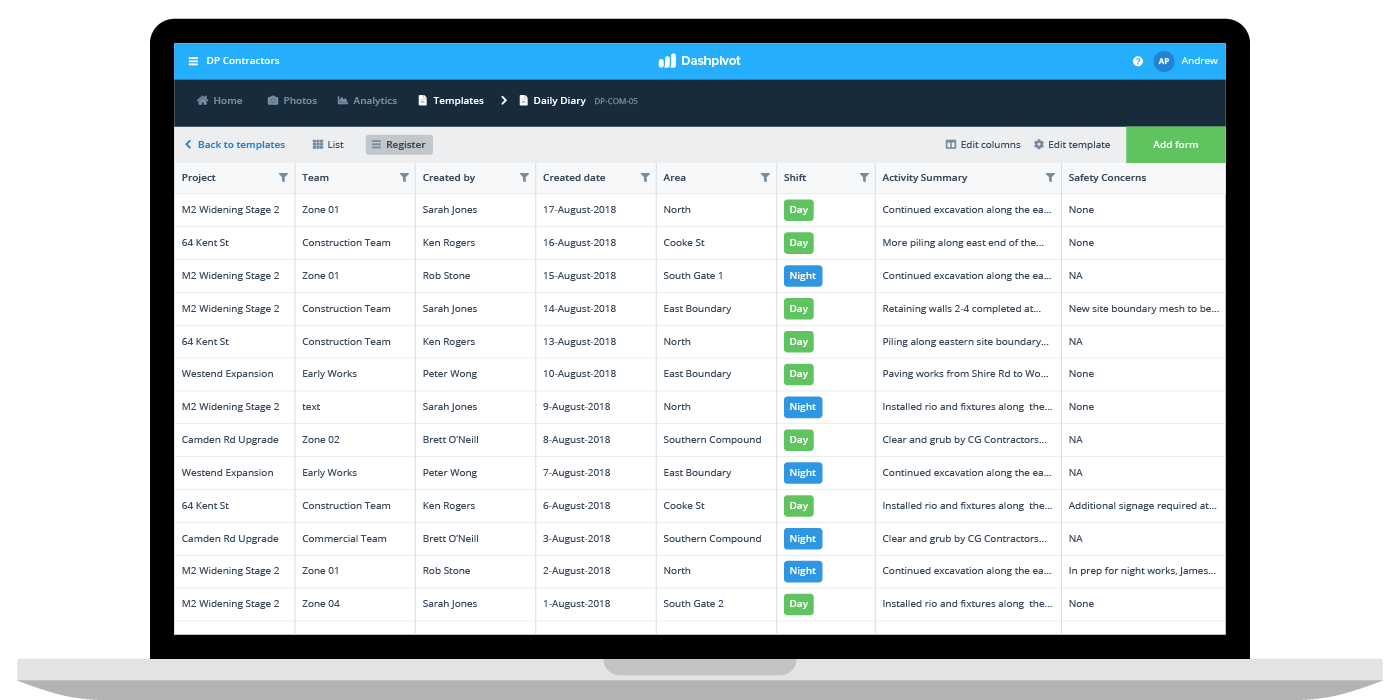
Task: Open the Area column filter menu
Action: point(764,177)
